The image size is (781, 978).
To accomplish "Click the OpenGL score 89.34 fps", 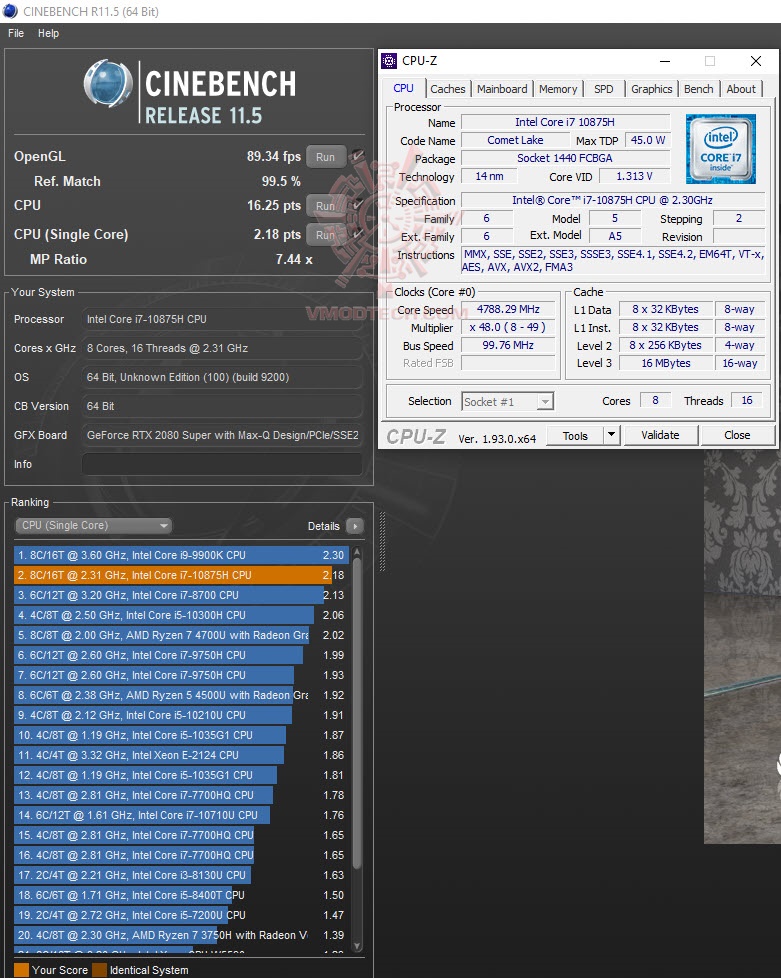I will pos(273,156).
